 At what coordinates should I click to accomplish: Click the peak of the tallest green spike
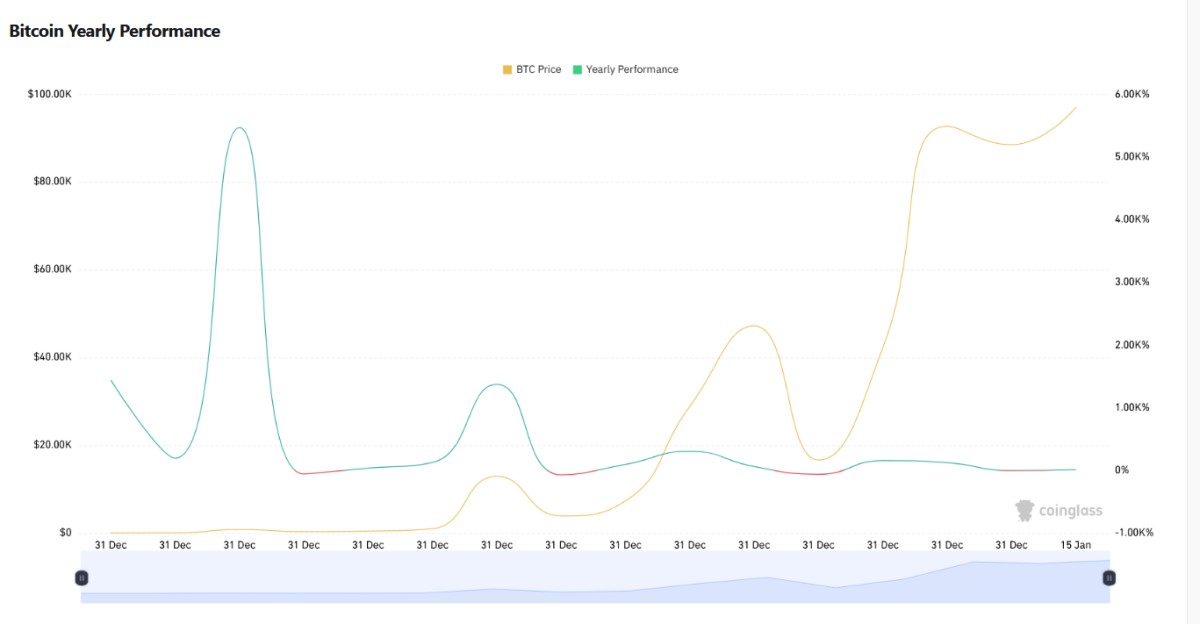pos(238,128)
